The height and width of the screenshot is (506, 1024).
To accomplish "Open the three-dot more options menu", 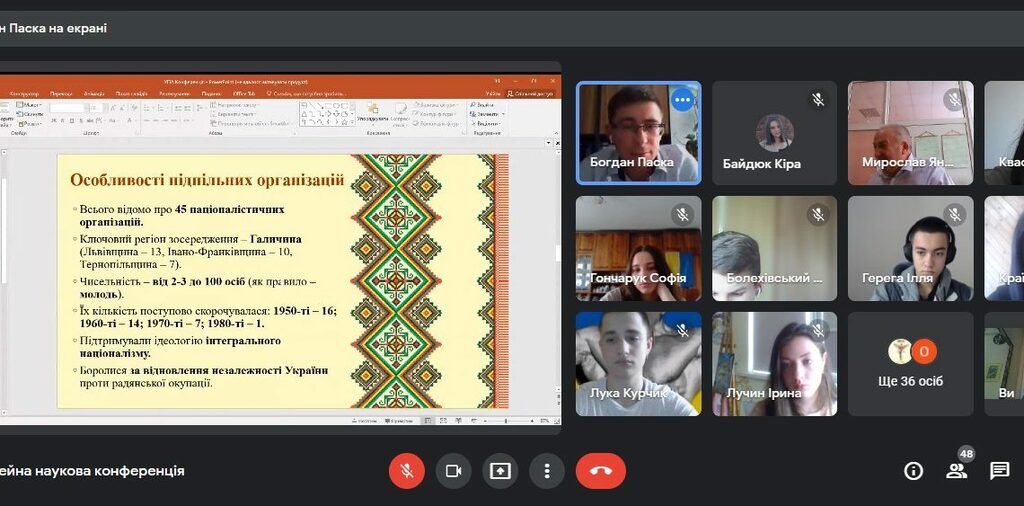I will click(547, 471).
